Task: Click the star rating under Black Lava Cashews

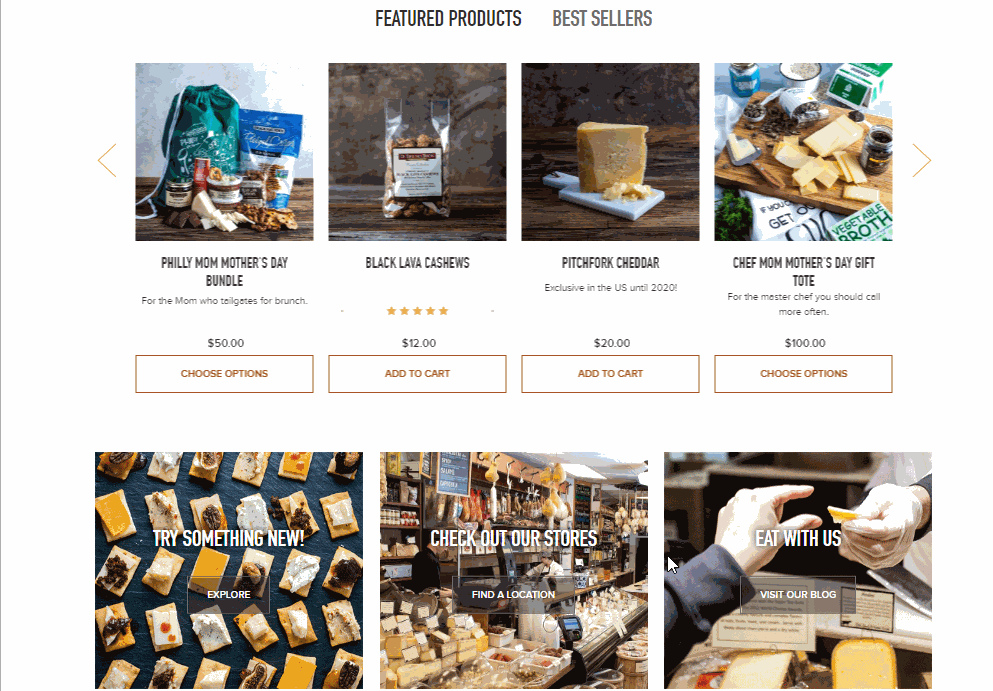Action: pyautogui.click(x=417, y=311)
